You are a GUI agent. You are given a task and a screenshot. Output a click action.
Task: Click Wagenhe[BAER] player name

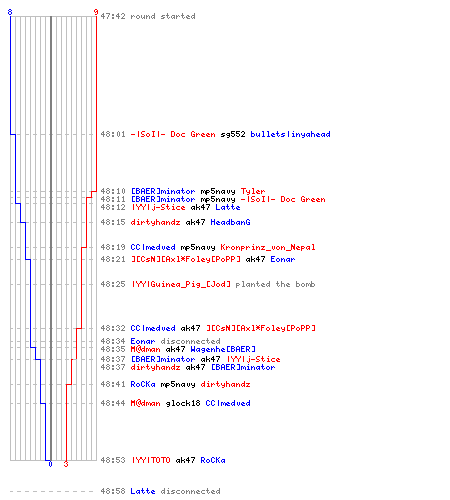[223, 349]
